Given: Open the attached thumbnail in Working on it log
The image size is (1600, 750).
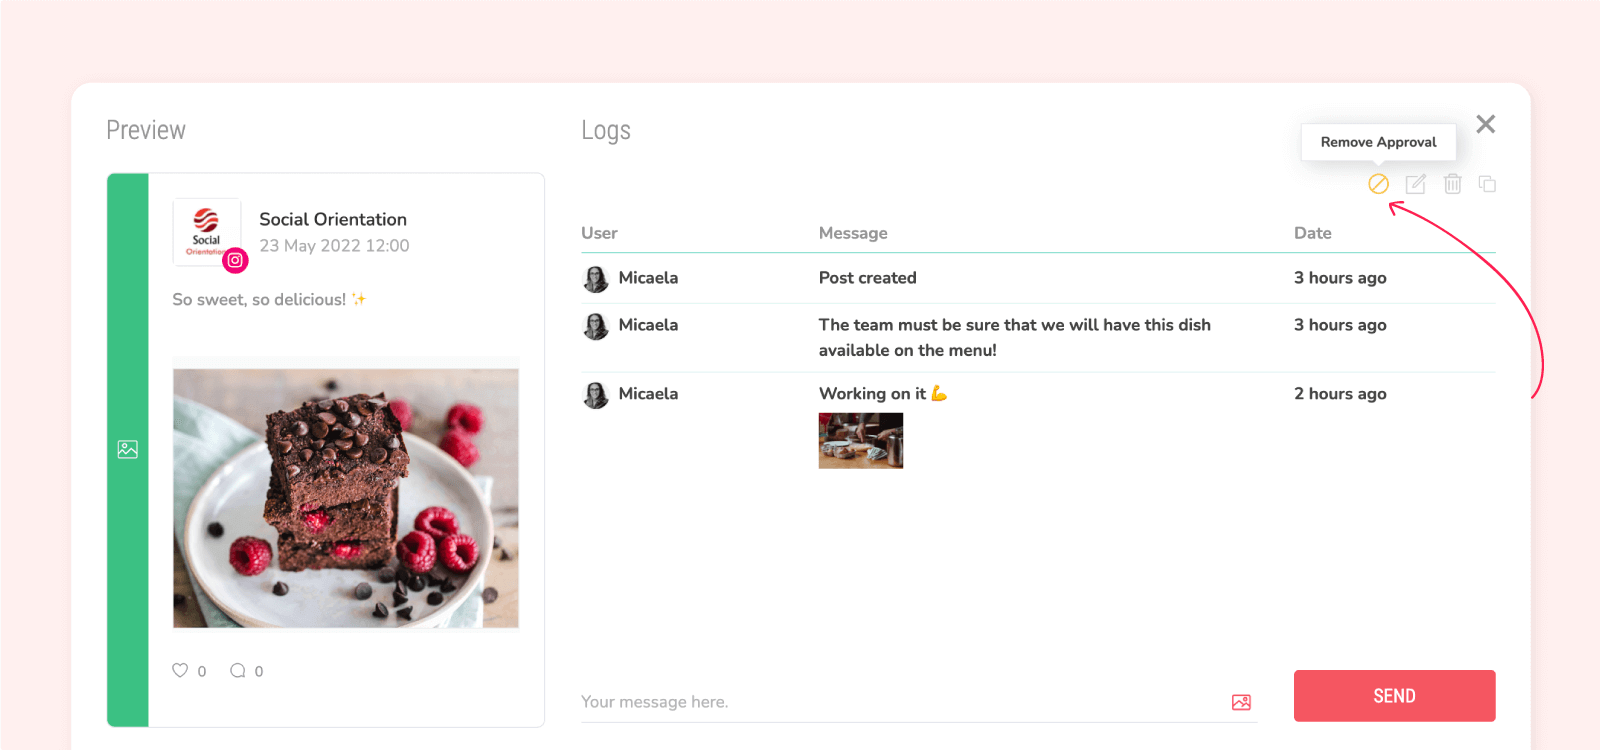Looking at the screenshot, I should click(860, 441).
